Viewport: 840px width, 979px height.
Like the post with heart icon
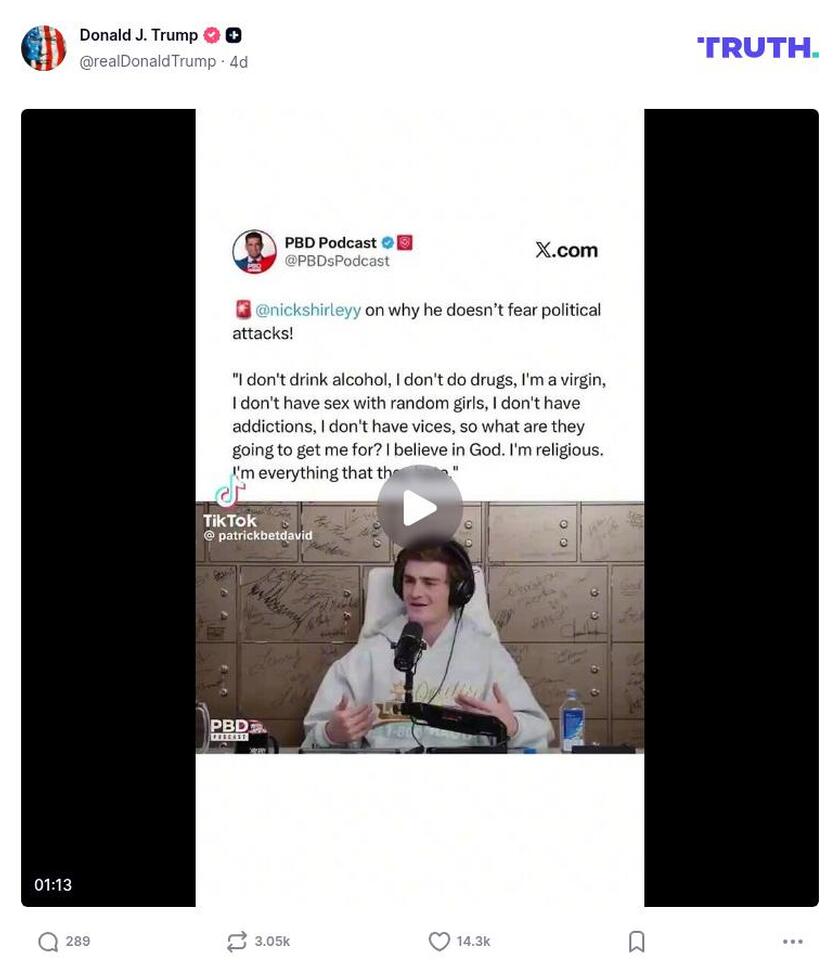tap(439, 942)
